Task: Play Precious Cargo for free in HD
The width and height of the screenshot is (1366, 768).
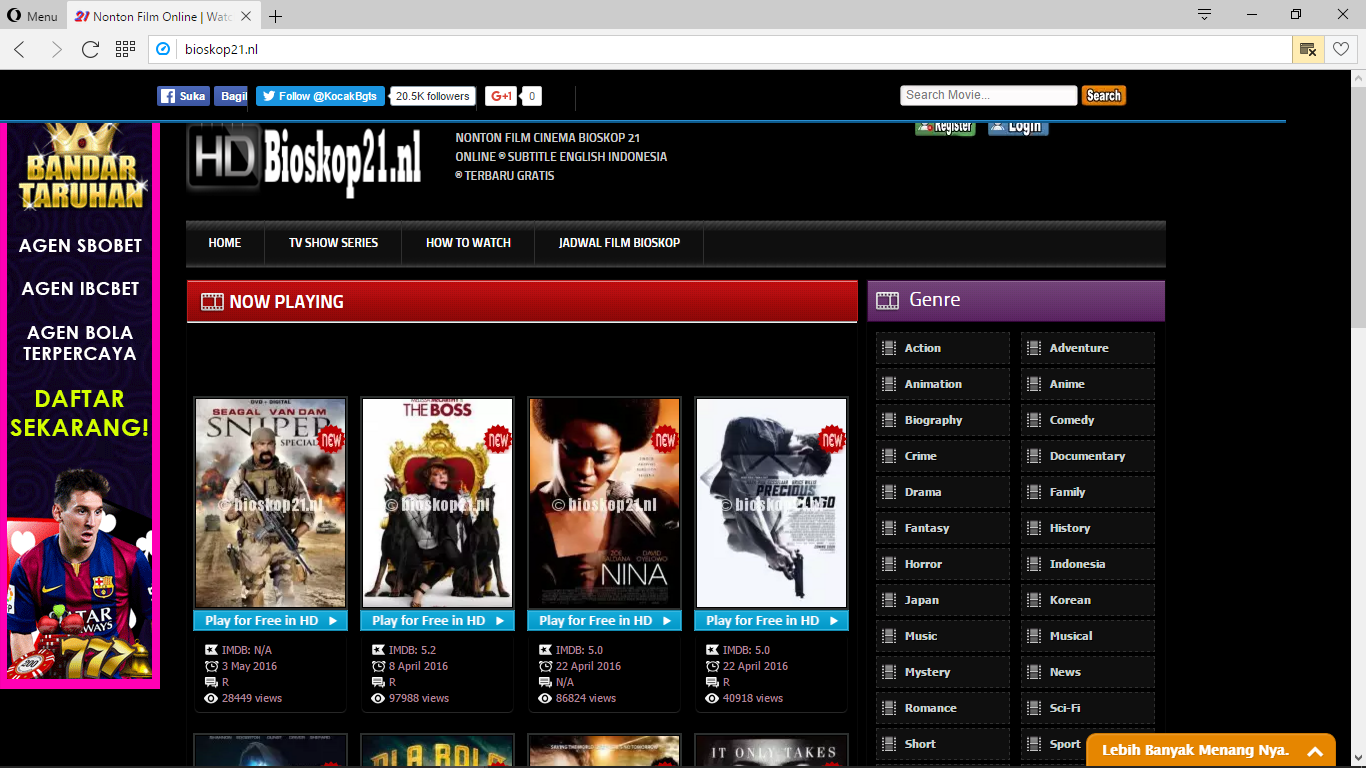Action: pyautogui.click(x=771, y=620)
